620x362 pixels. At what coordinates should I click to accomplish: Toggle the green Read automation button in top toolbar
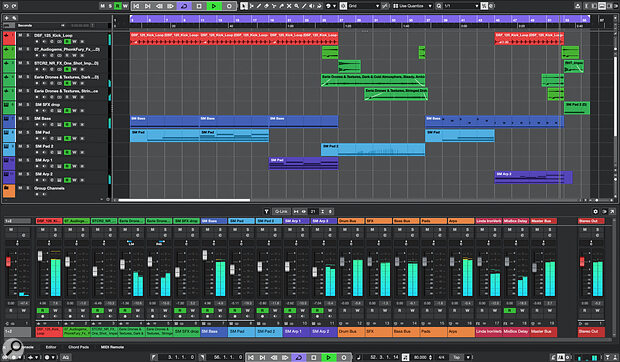117,6
